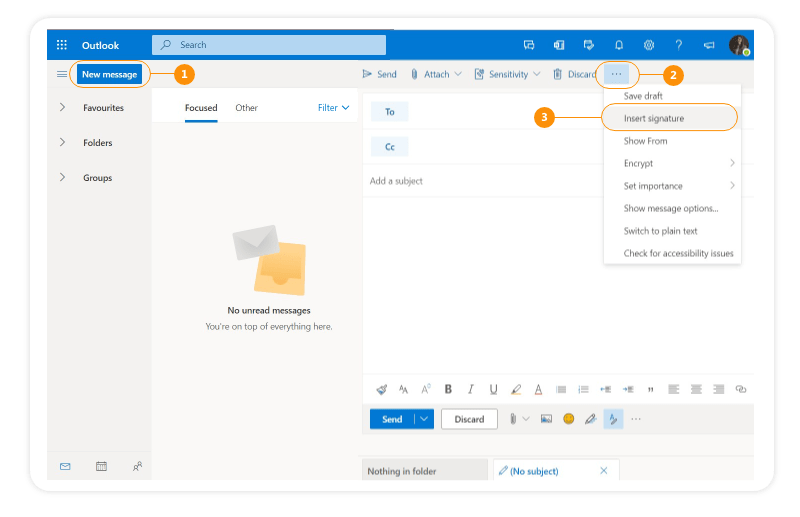Open more options beside formatting toggle

click(x=636, y=419)
